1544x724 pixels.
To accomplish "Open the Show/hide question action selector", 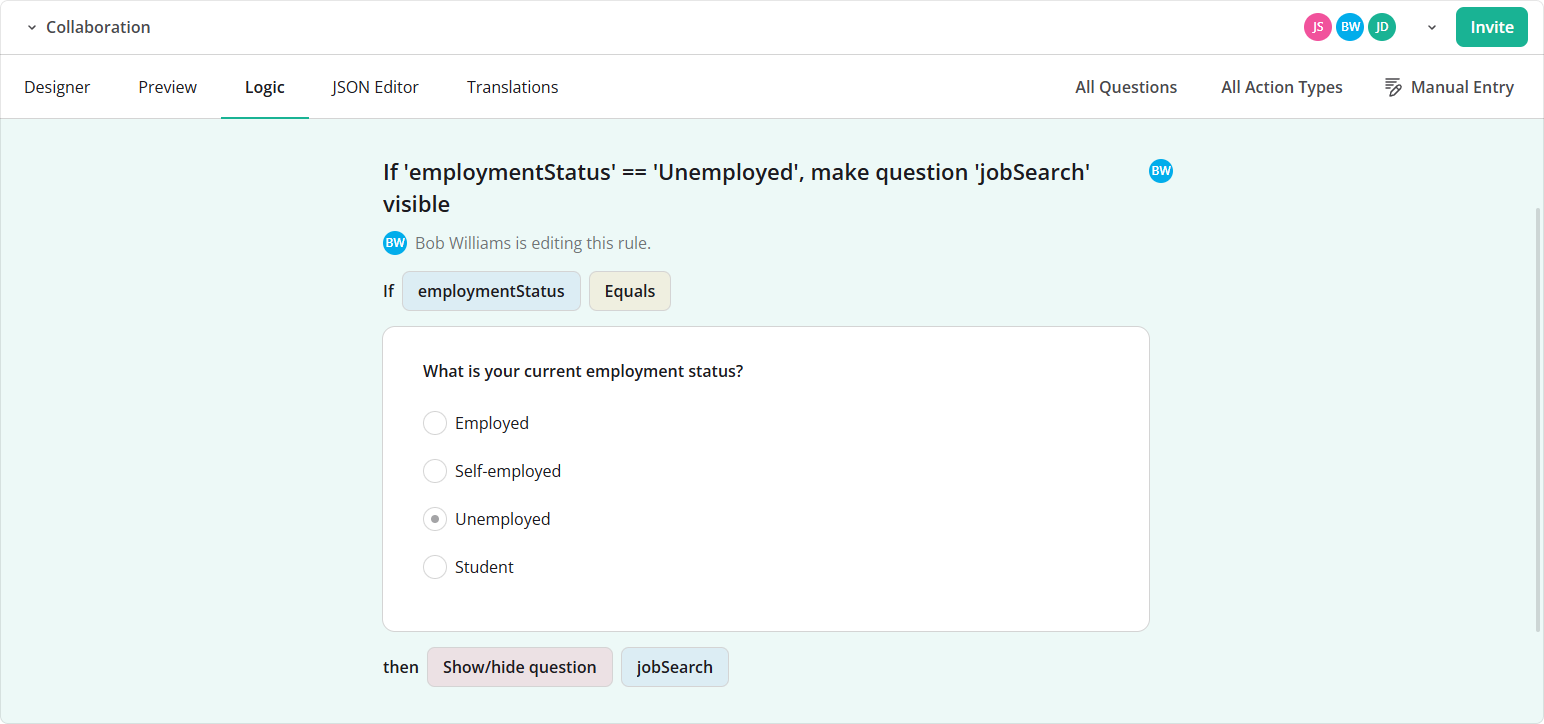I will tap(520, 667).
